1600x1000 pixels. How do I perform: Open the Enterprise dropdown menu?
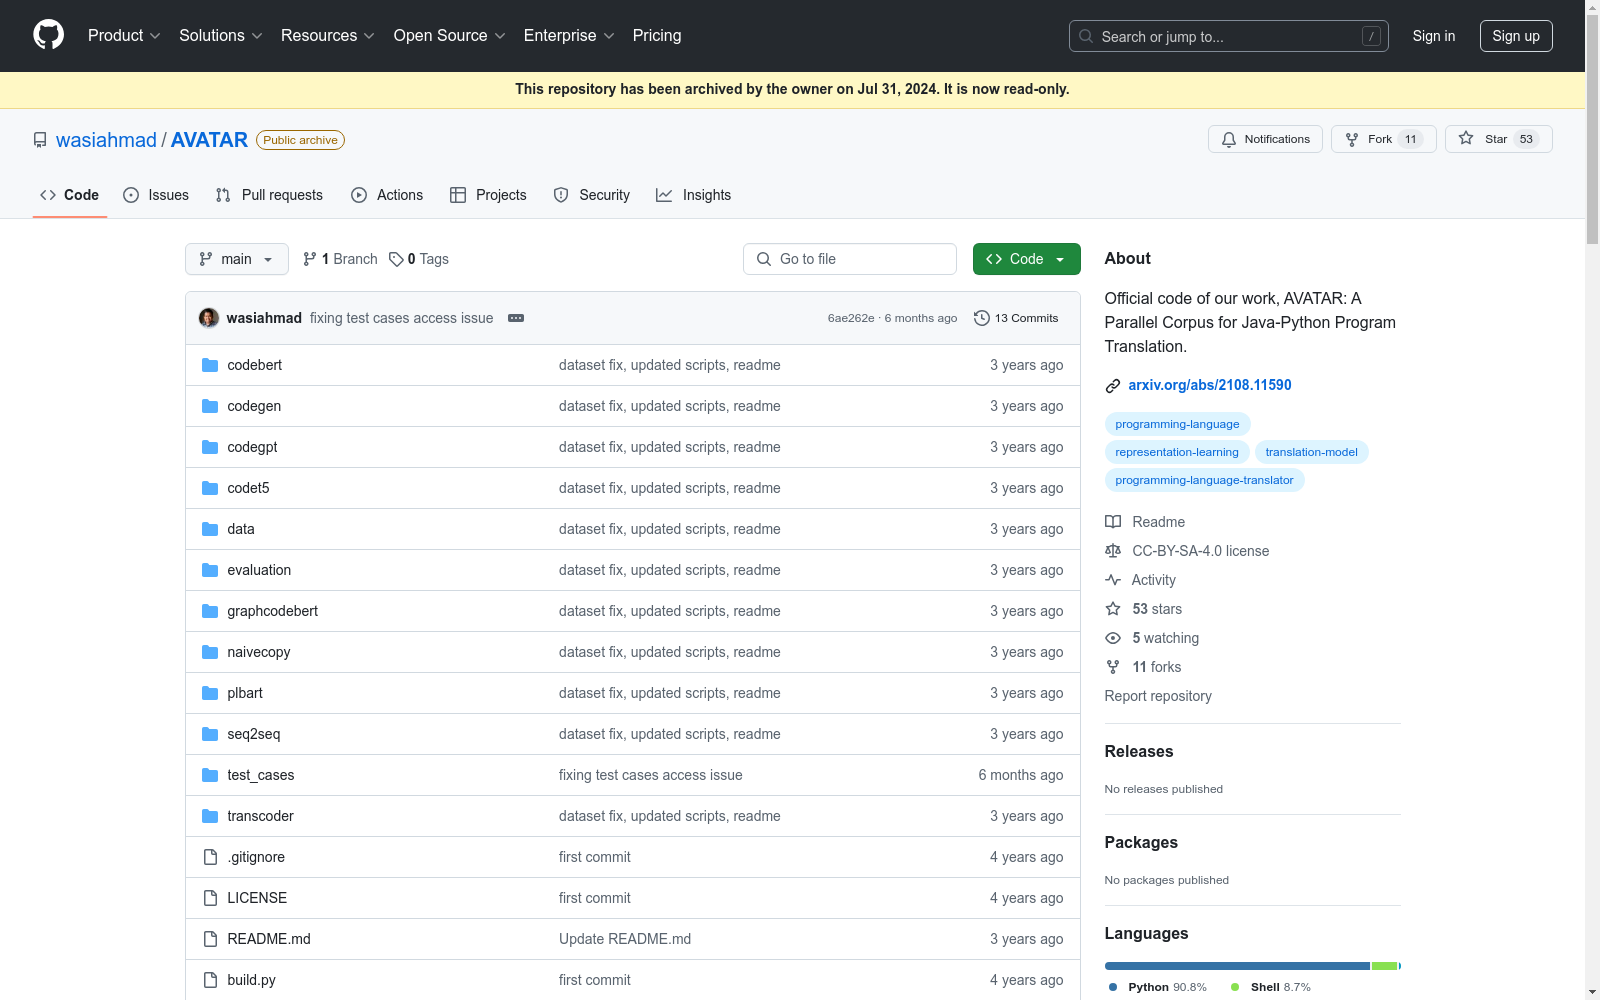point(569,35)
